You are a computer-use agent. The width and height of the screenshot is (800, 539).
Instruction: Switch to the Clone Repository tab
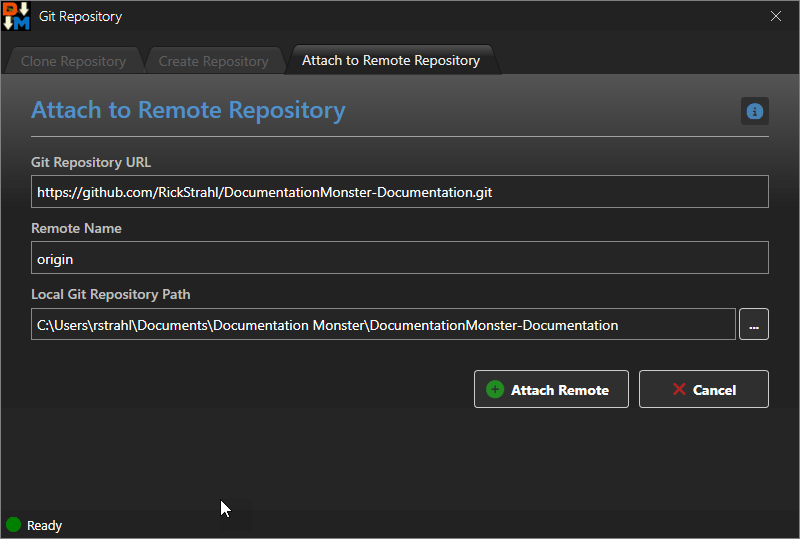pyautogui.click(x=73, y=61)
